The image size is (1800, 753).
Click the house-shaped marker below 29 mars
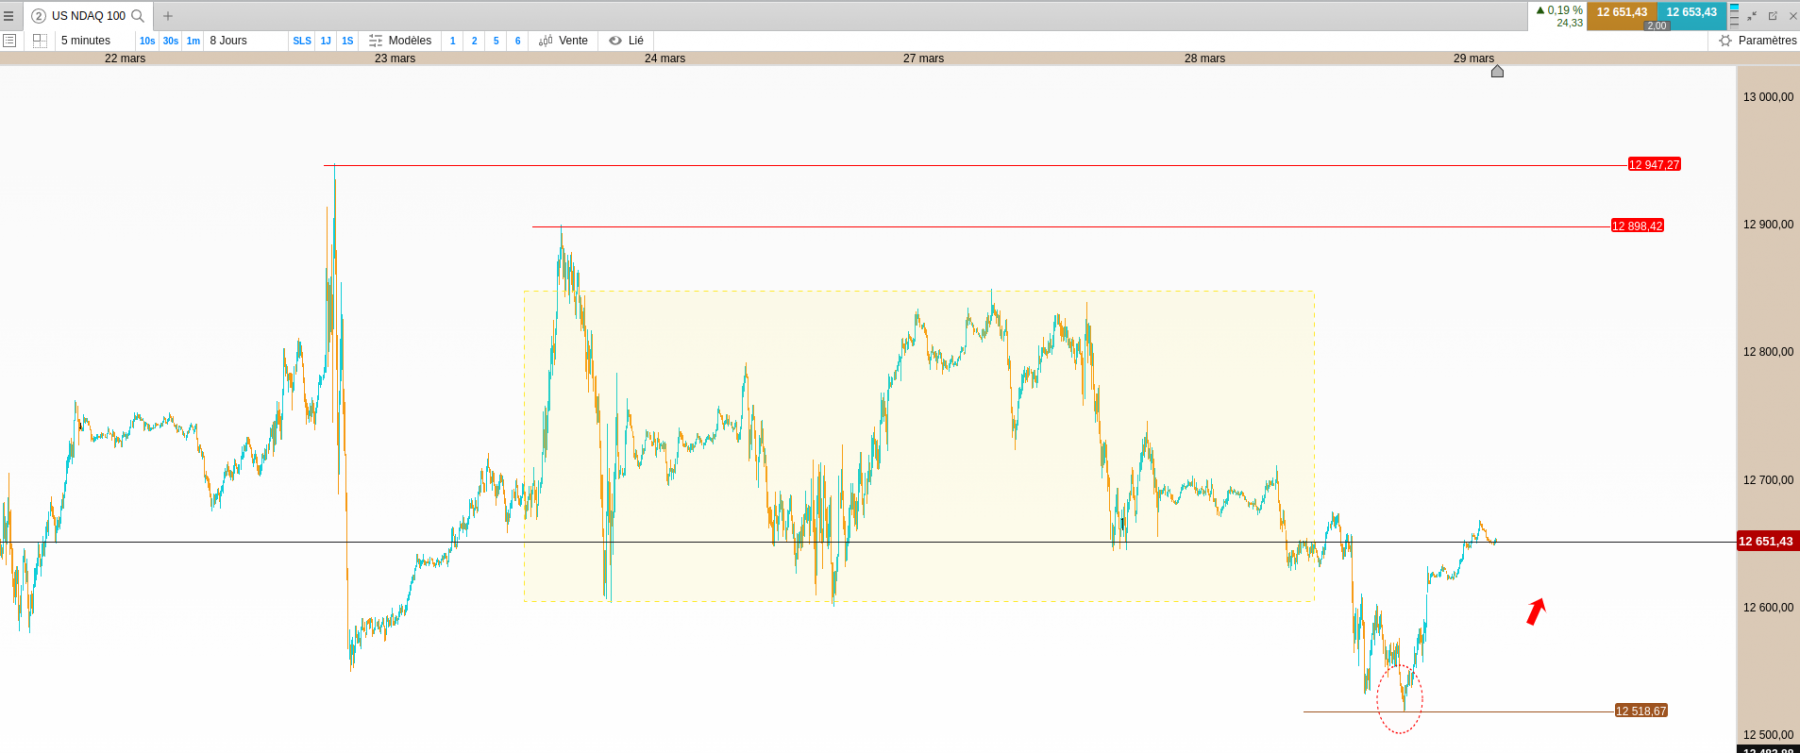pos(1497,71)
